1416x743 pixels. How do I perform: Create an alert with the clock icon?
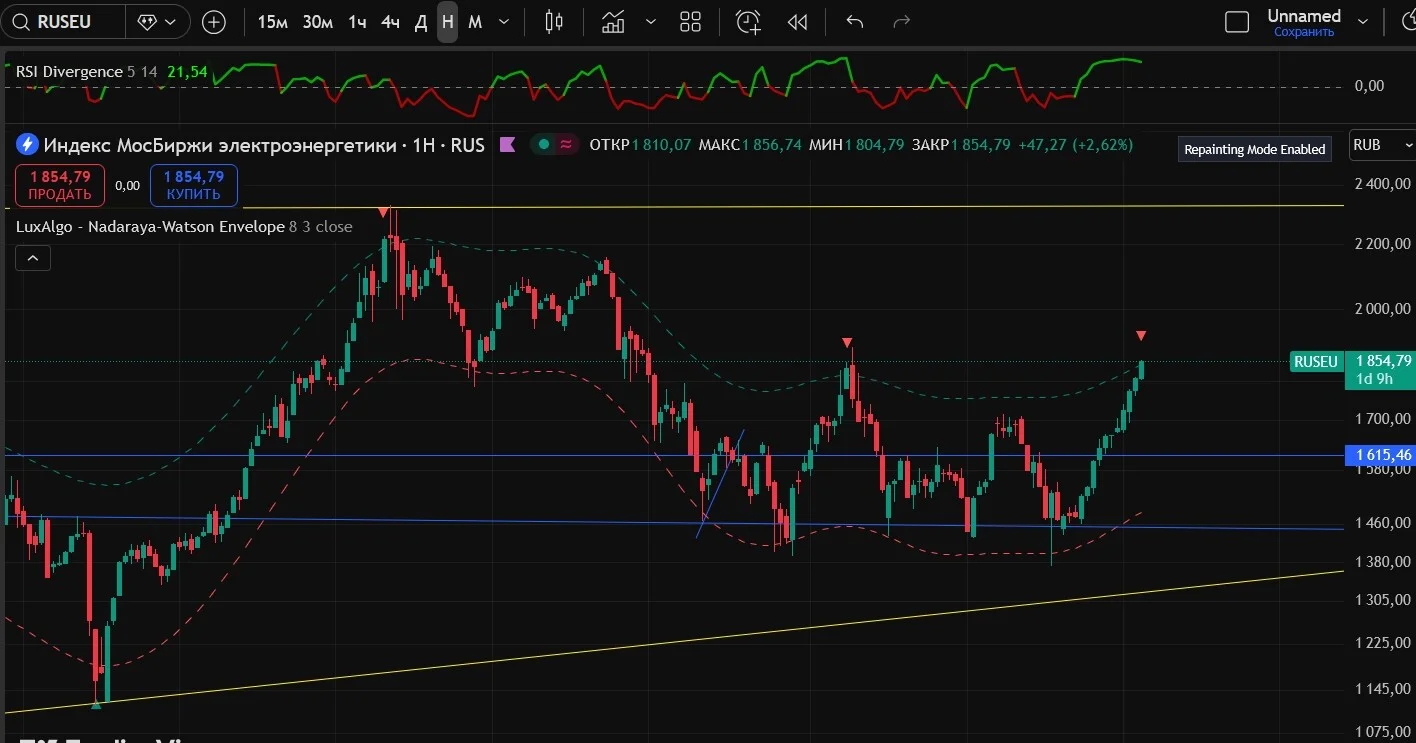[x=748, y=21]
